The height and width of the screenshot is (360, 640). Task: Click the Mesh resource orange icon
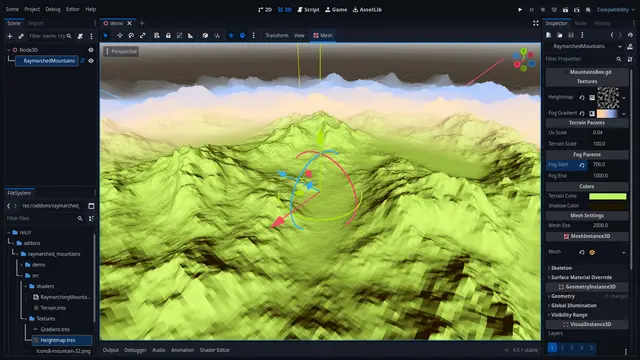592,253
